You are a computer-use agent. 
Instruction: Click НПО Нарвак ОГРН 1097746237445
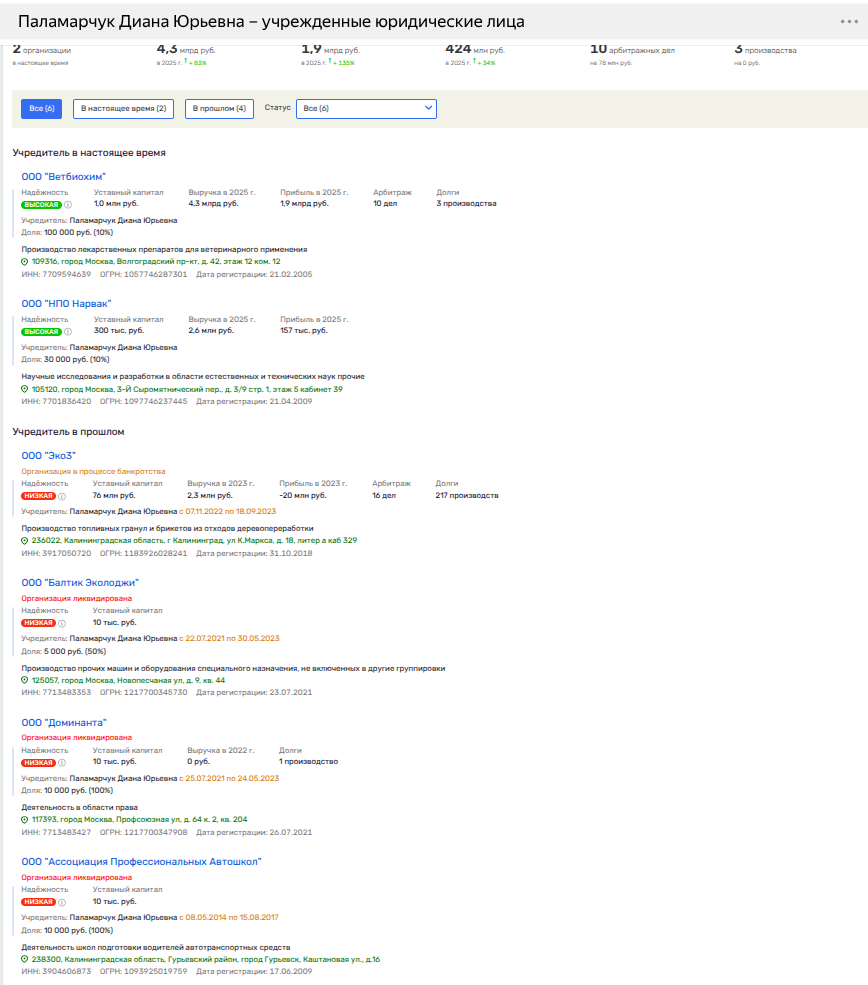point(143,401)
